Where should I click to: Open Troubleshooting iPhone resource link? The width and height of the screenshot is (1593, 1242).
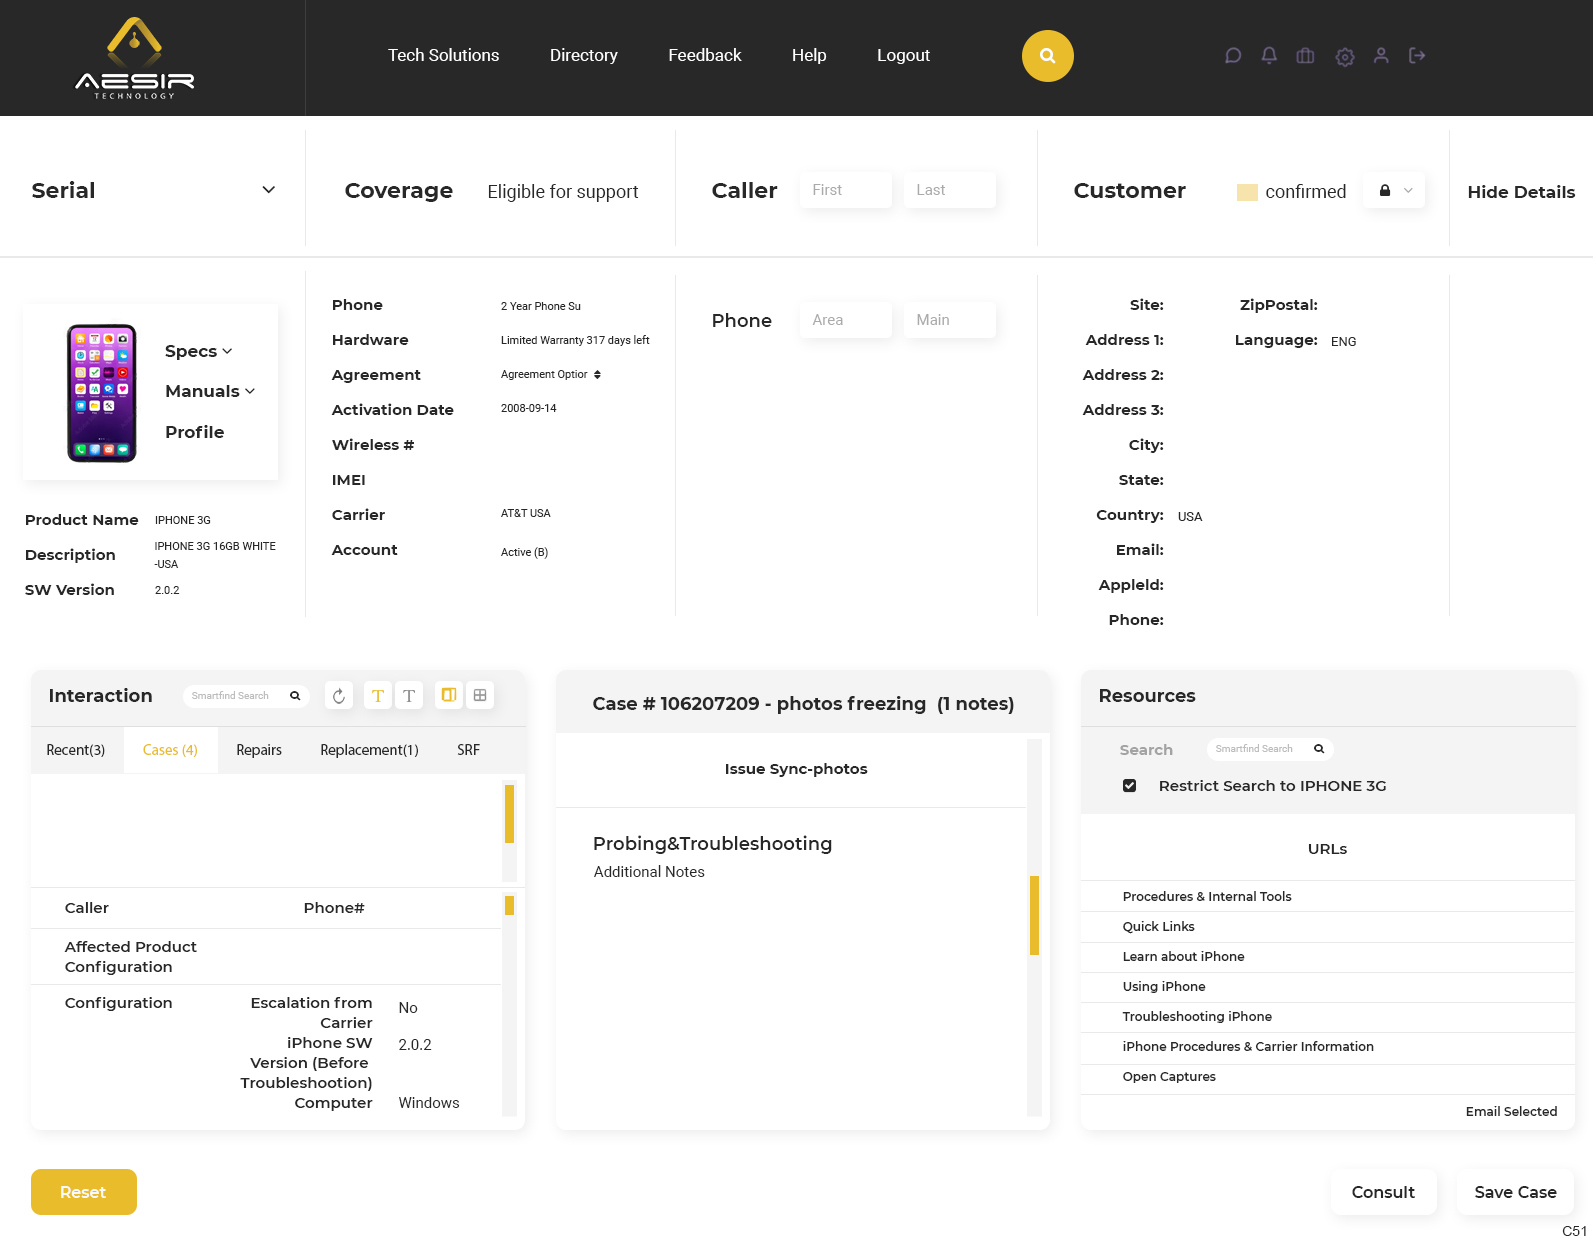point(1197,1017)
